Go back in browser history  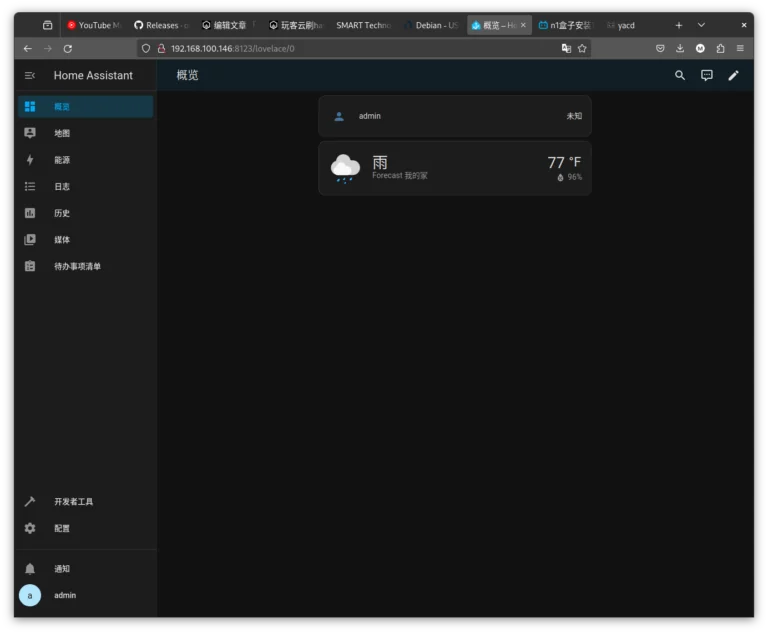[x=27, y=49]
